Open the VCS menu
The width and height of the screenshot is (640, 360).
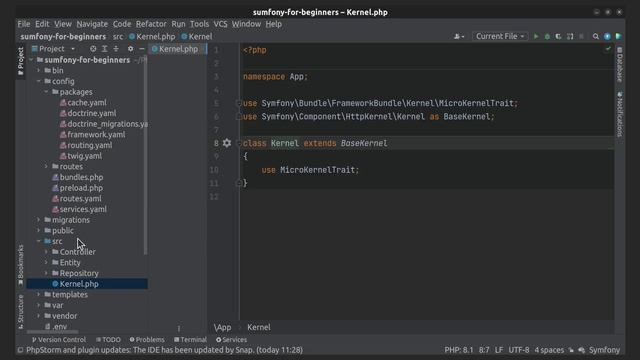[x=220, y=24]
